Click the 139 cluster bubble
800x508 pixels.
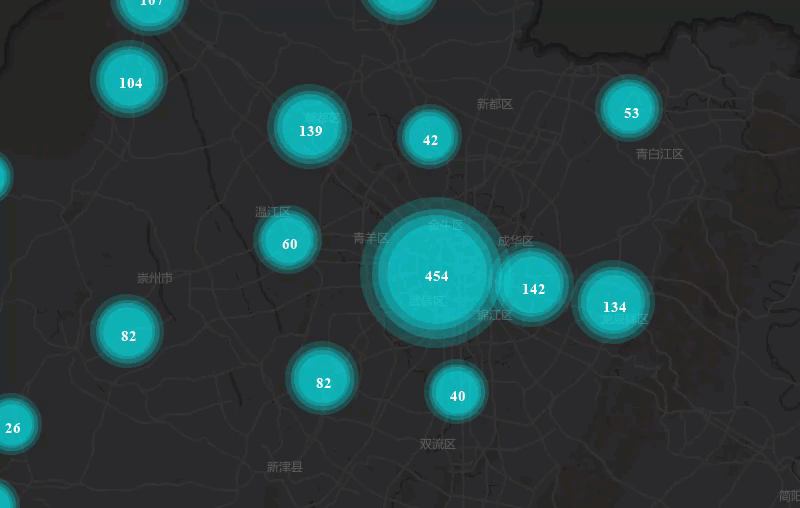pos(310,130)
